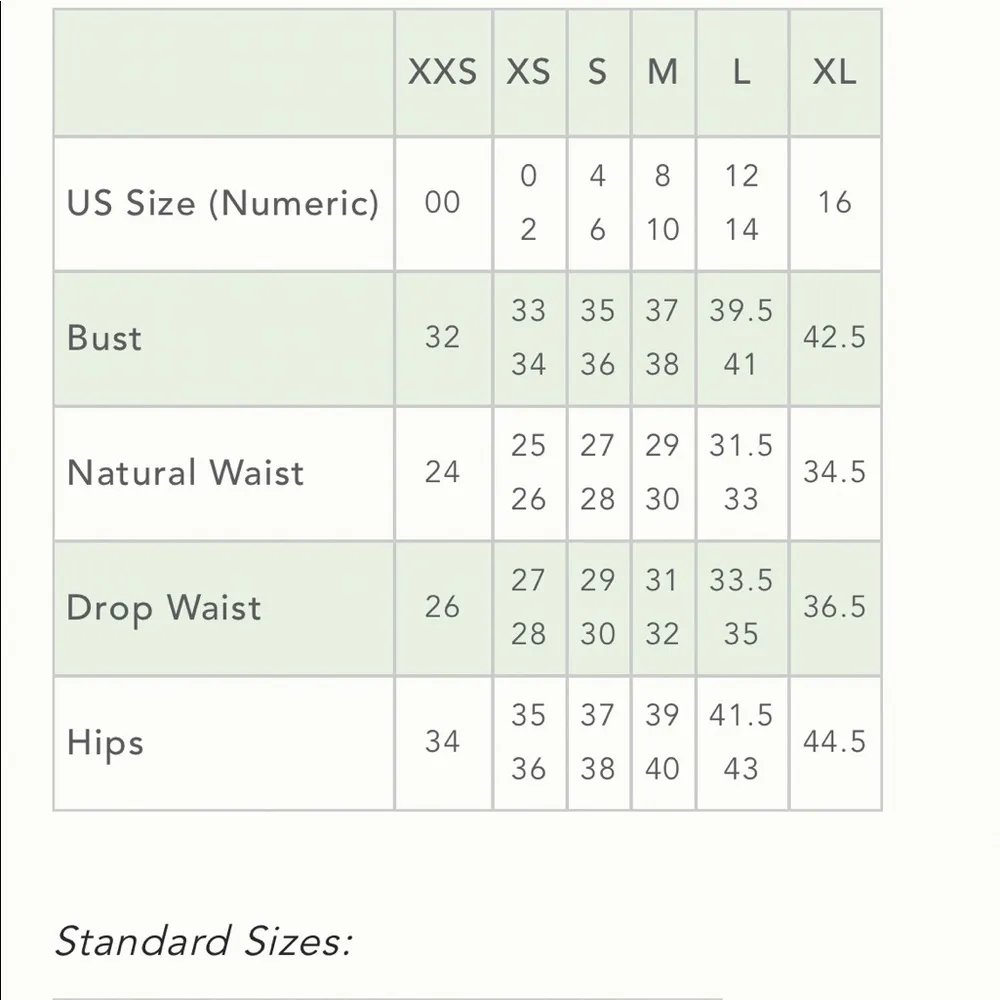Image resolution: width=1000 pixels, height=1000 pixels.
Task: Select the 12 14 US size cell
Action: point(741,203)
